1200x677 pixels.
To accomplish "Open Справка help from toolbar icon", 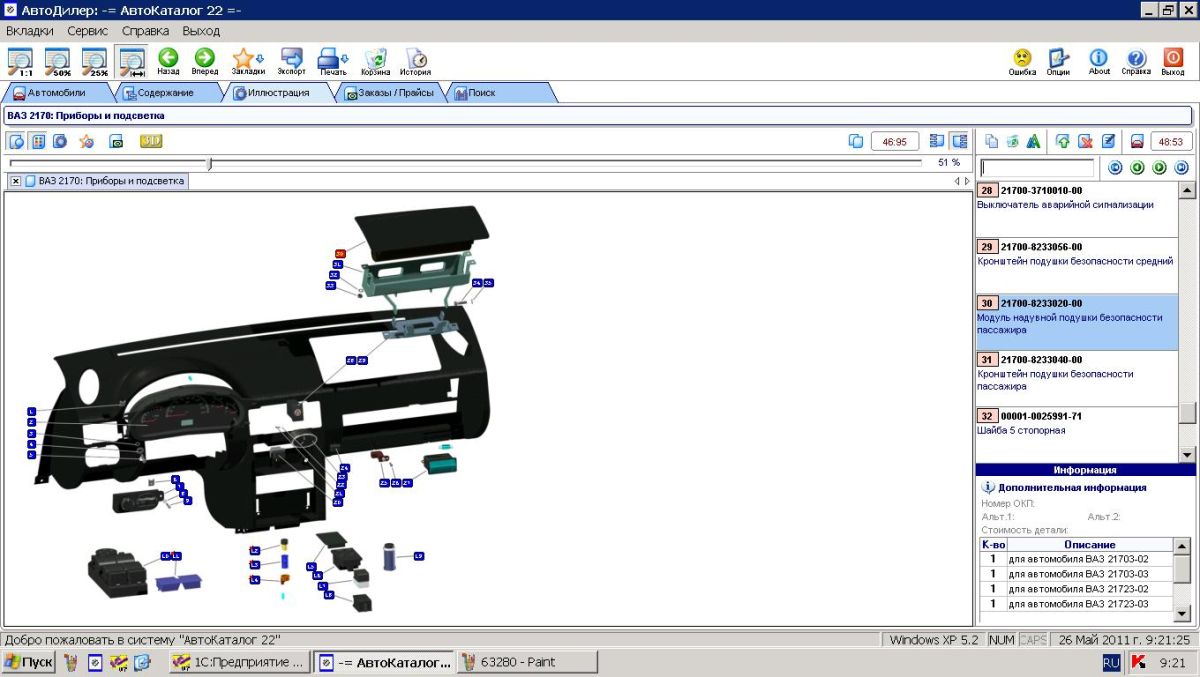I will [x=1136, y=62].
